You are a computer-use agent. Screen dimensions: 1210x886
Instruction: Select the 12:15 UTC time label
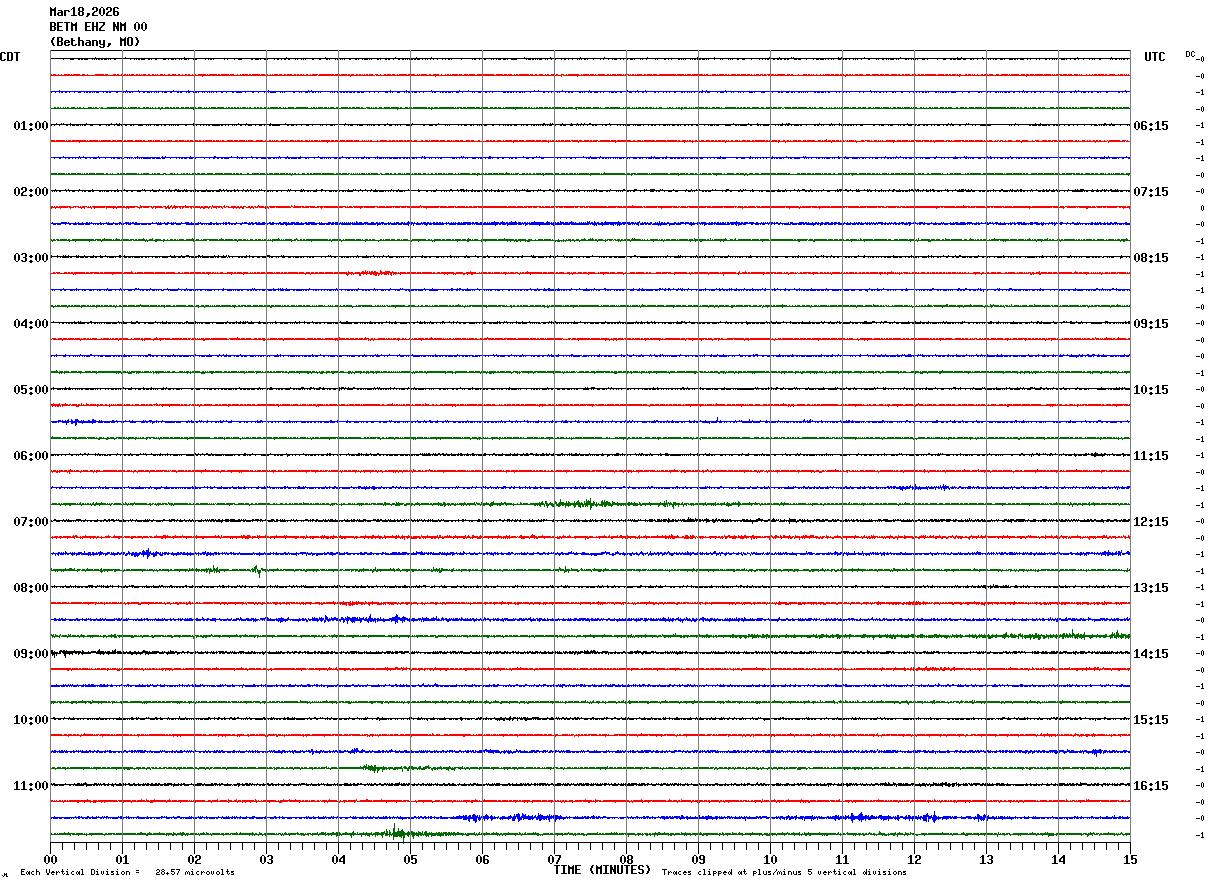click(1149, 522)
